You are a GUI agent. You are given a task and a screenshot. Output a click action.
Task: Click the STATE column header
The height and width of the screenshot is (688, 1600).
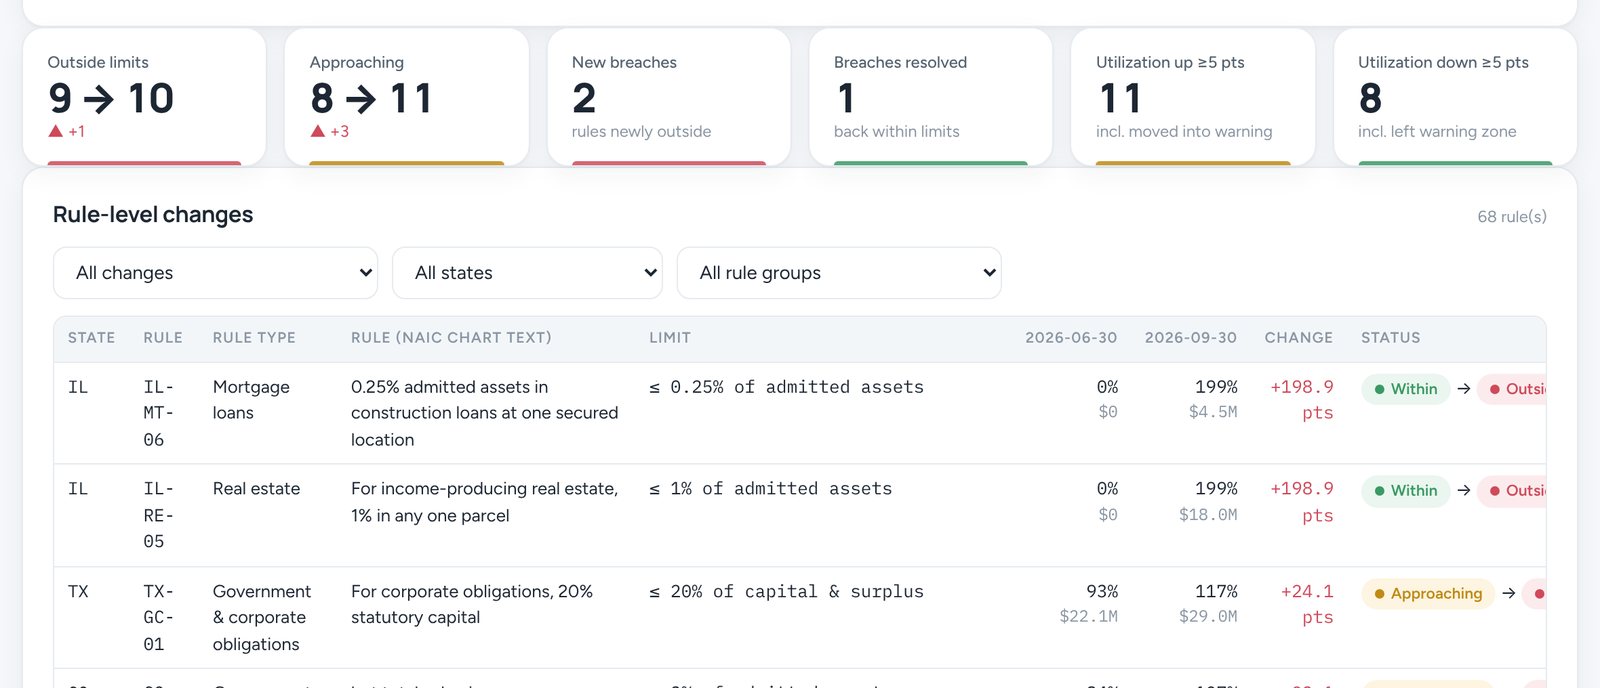click(x=91, y=338)
